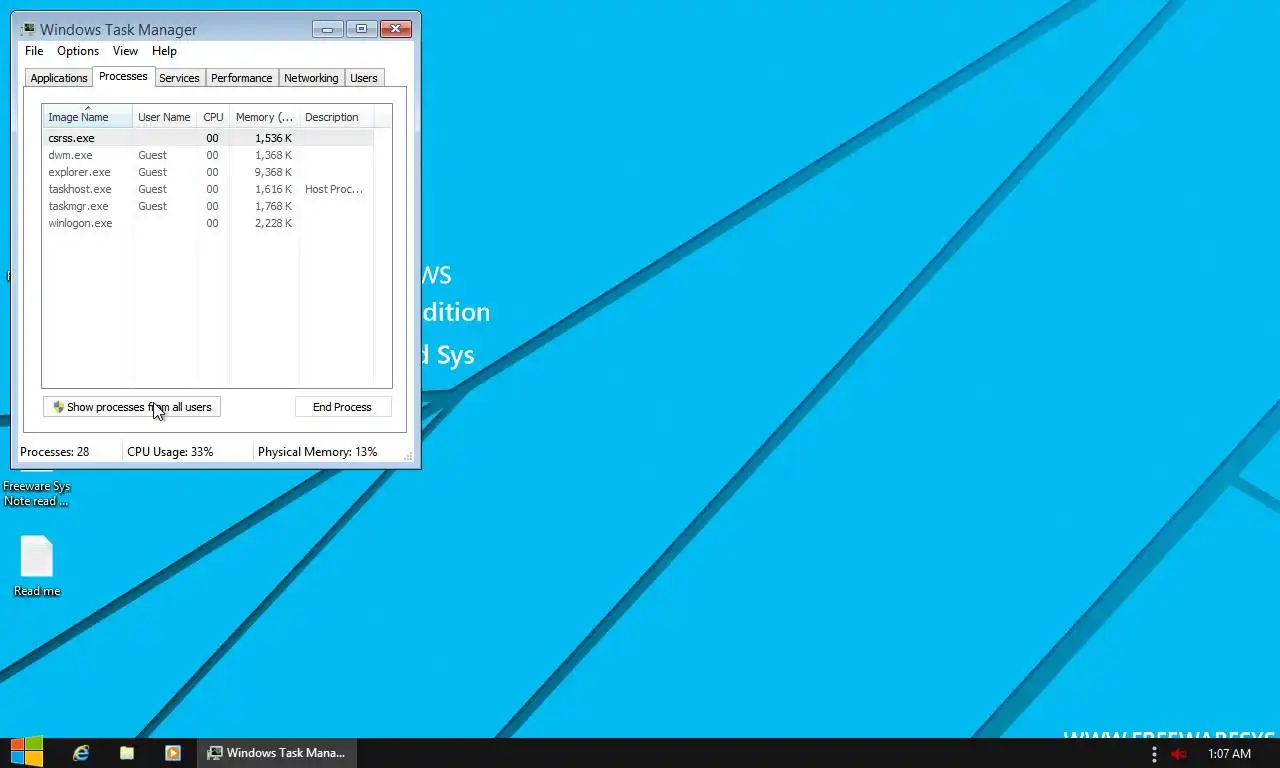Maximize the Task Manager window
Viewport: 1280px width, 768px height.
[361, 29]
